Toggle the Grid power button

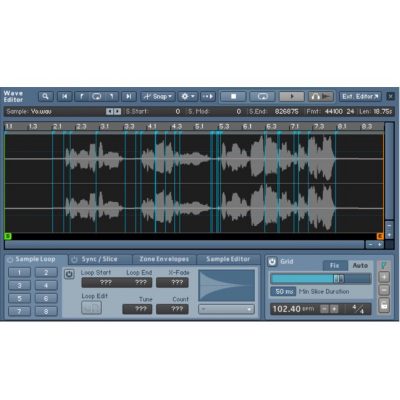point(272,262)
